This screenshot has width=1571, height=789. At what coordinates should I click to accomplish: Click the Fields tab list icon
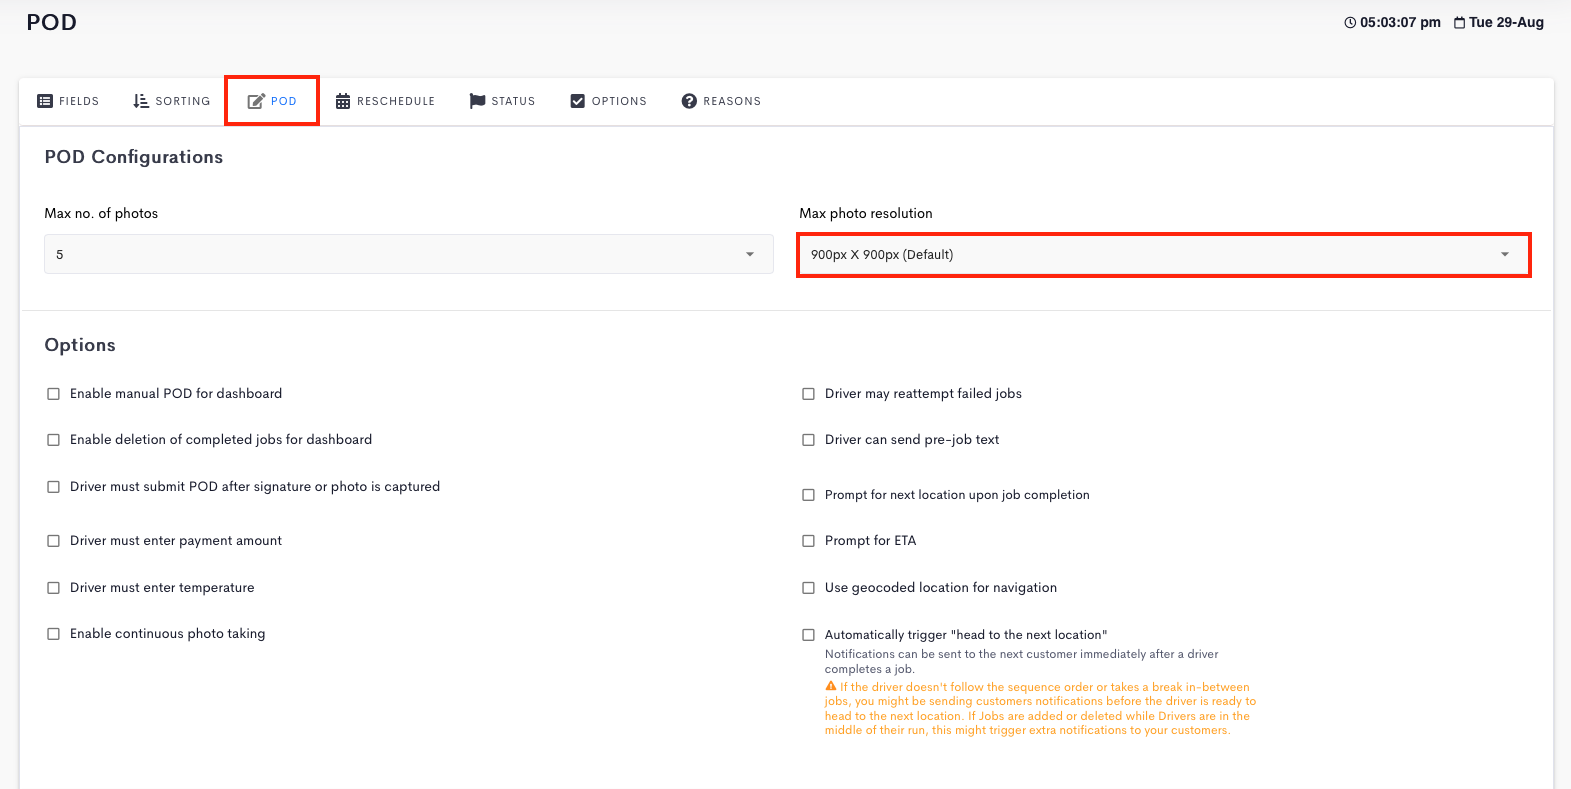(45, 101)
